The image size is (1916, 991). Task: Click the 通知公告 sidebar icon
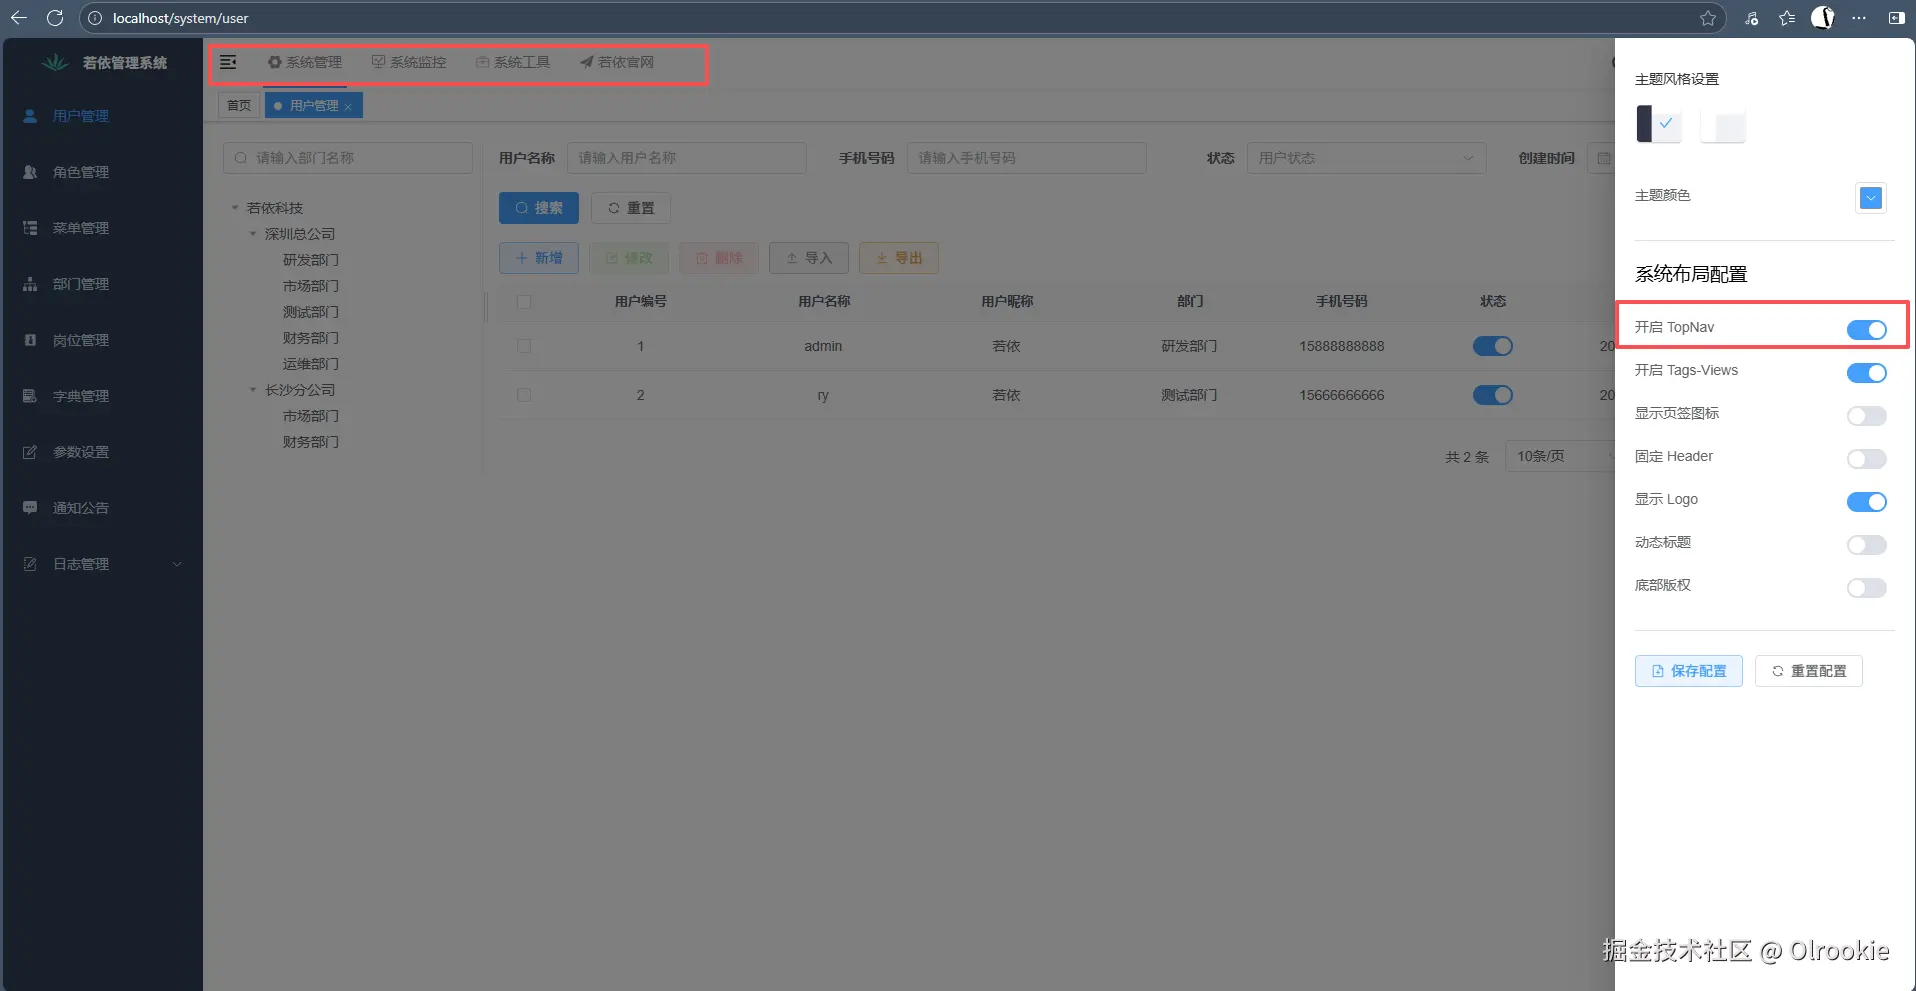(30, 508)
